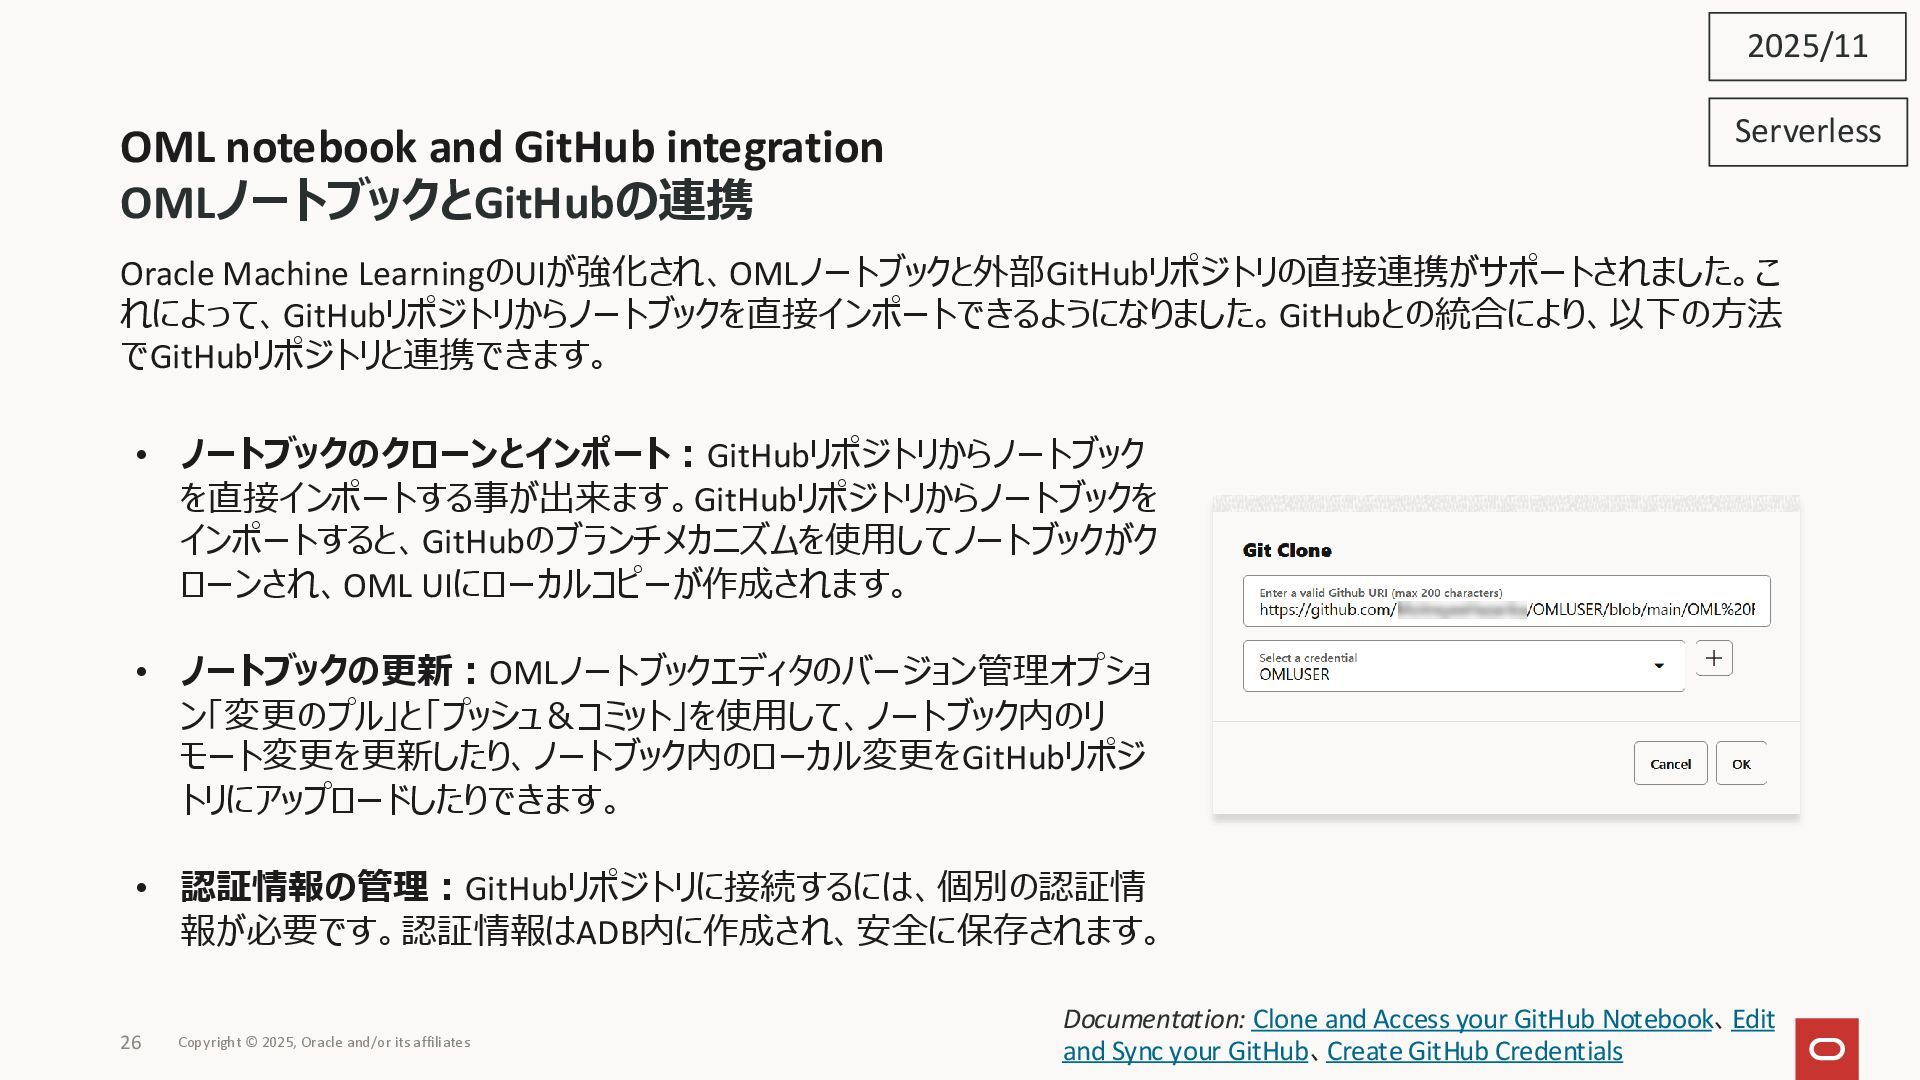Click the slide page number 26
The width and height of the screenshot is (1920, 1080).
point(131,1042)
